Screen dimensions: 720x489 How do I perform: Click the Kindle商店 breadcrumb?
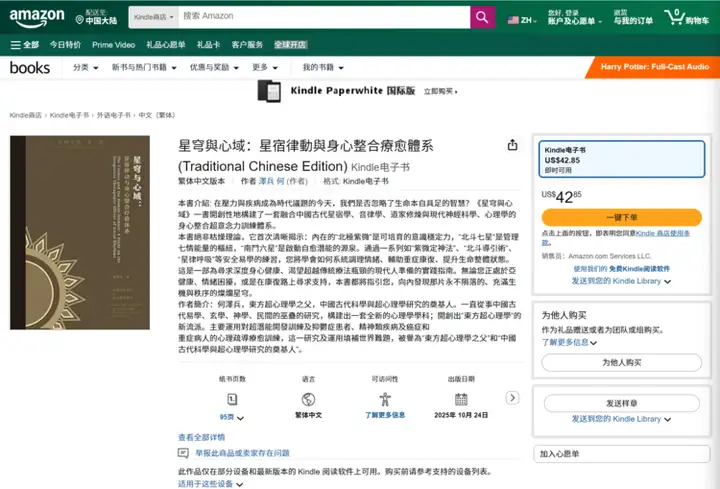point(26,115)
